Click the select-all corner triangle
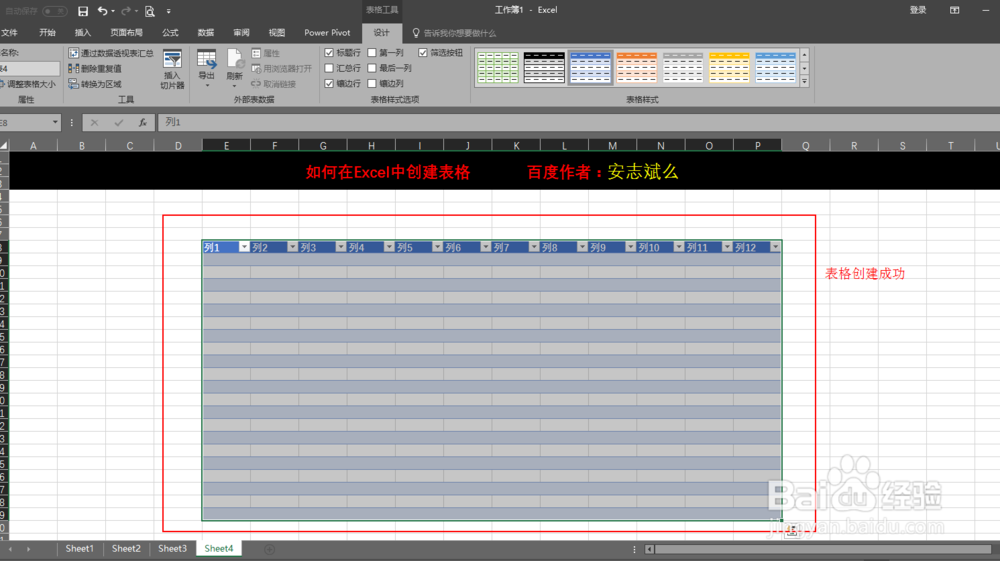This screenshot has width=1000, height=561. point(4,146)
